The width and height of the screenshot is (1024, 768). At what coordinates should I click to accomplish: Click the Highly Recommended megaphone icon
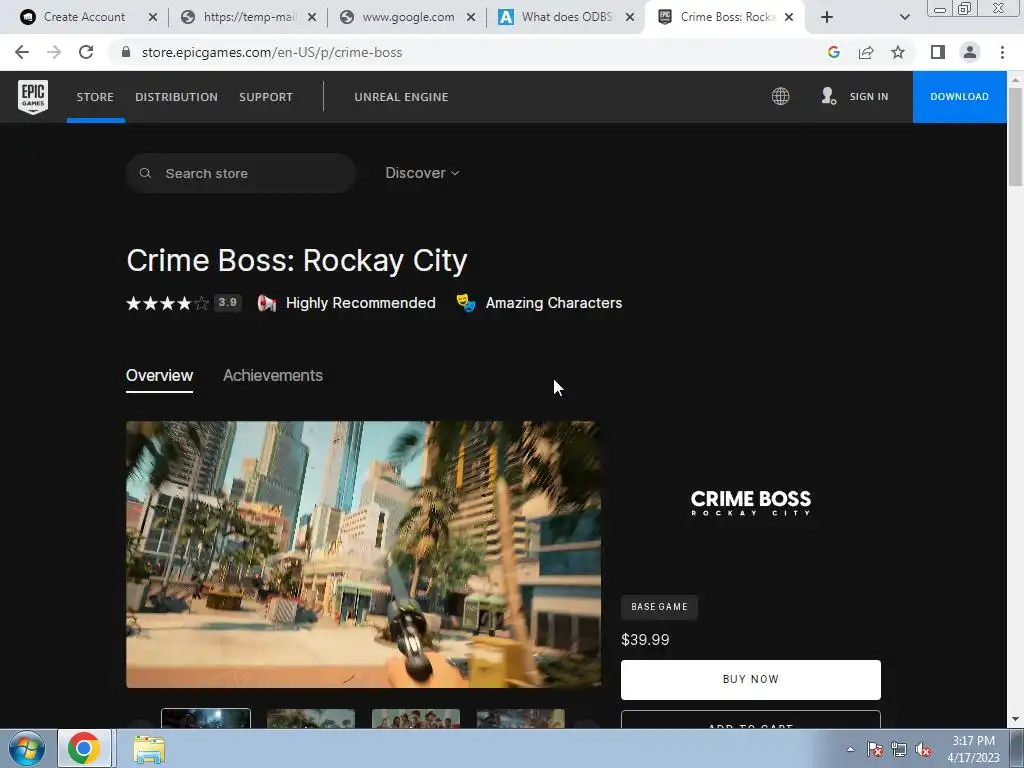coord(266,303)
